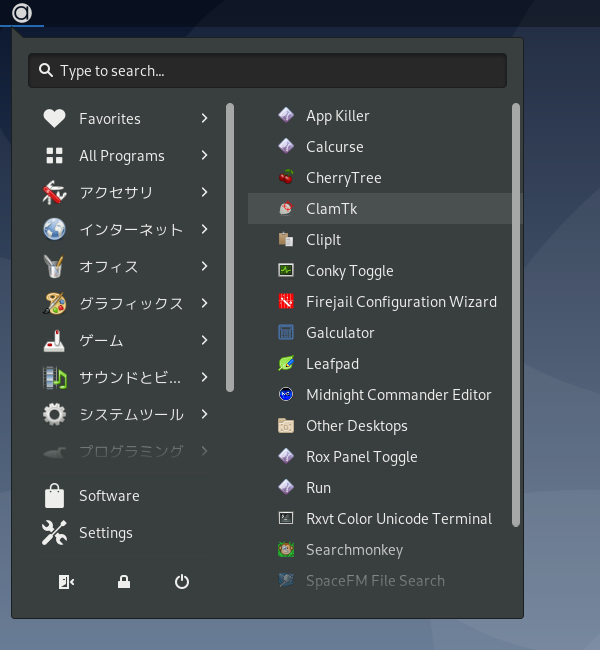Click the Type to search field
This screenshot has width=600, height=650.
pos(267,70)
